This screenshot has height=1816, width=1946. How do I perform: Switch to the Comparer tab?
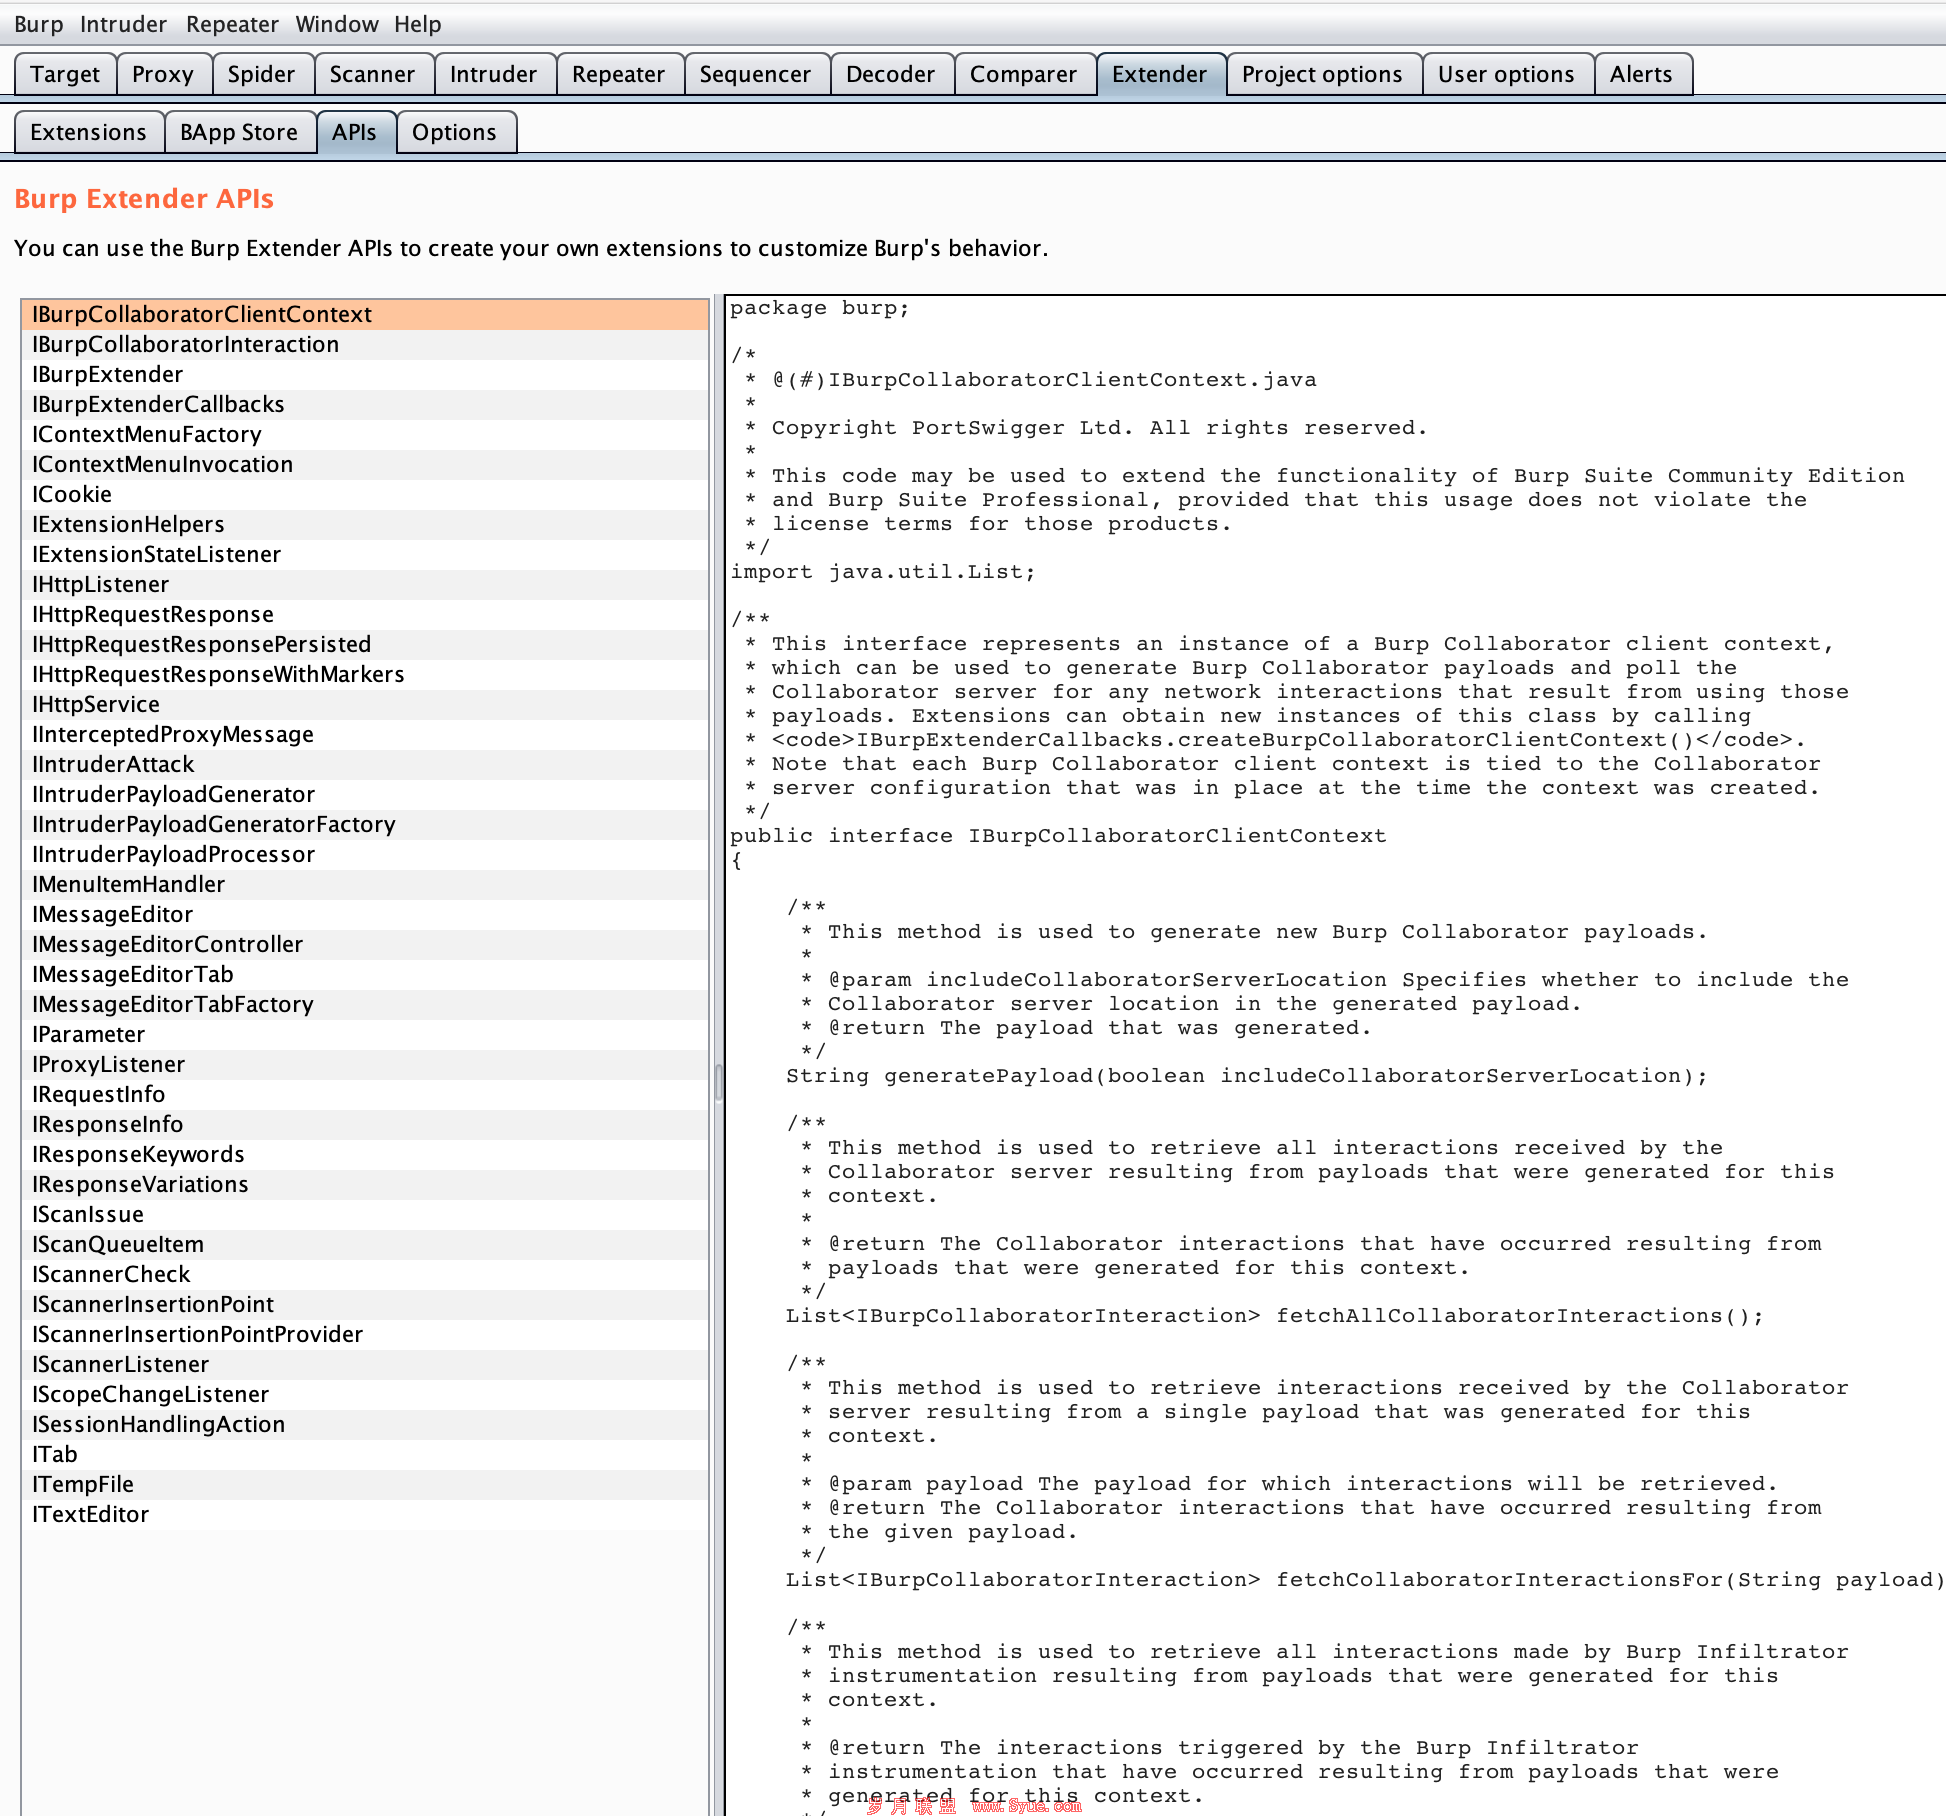tap(1023, 74)
